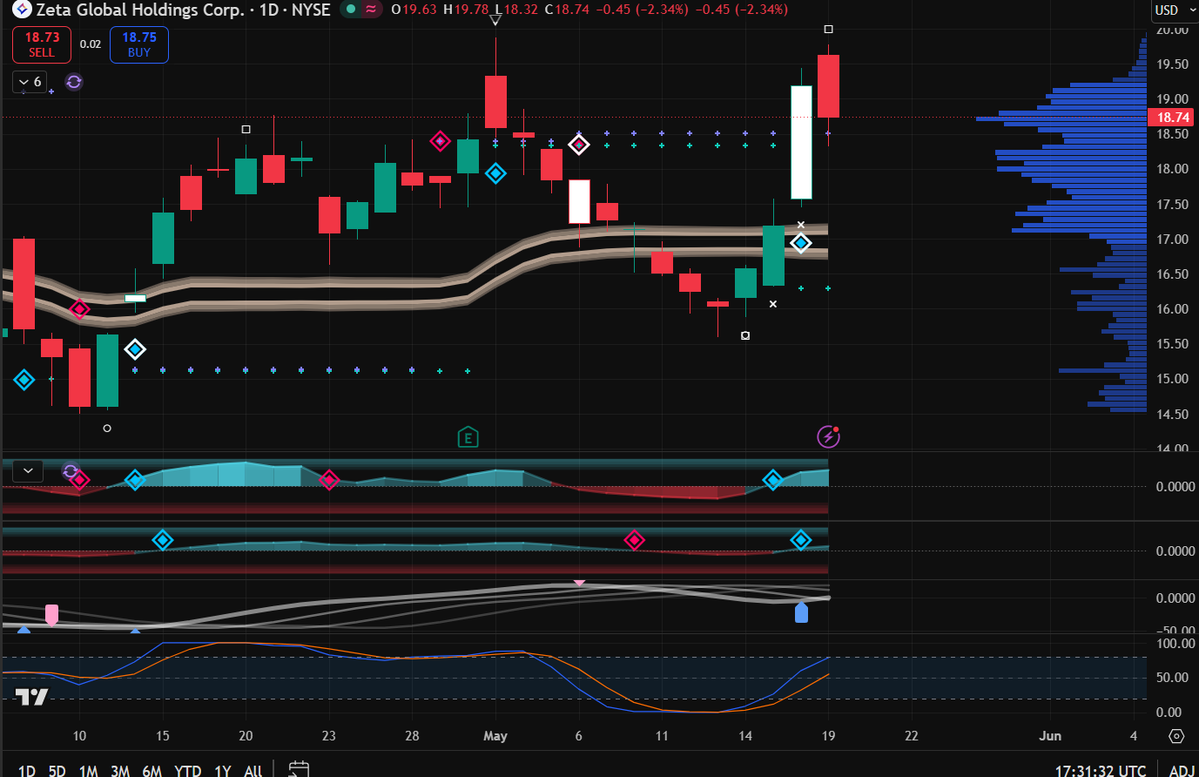1199x777 pixels.
Task: Select the 1Y range tab
Action: [x=223, y=770]
